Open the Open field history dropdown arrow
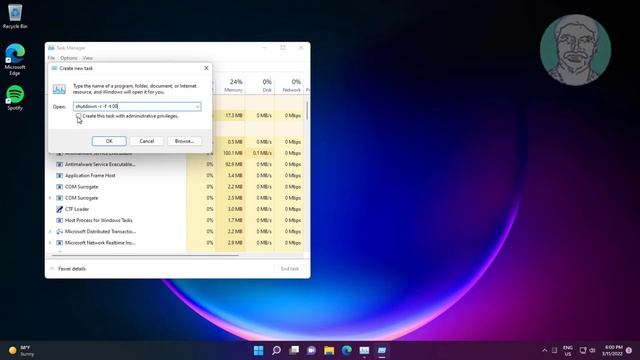 [197, 107]
